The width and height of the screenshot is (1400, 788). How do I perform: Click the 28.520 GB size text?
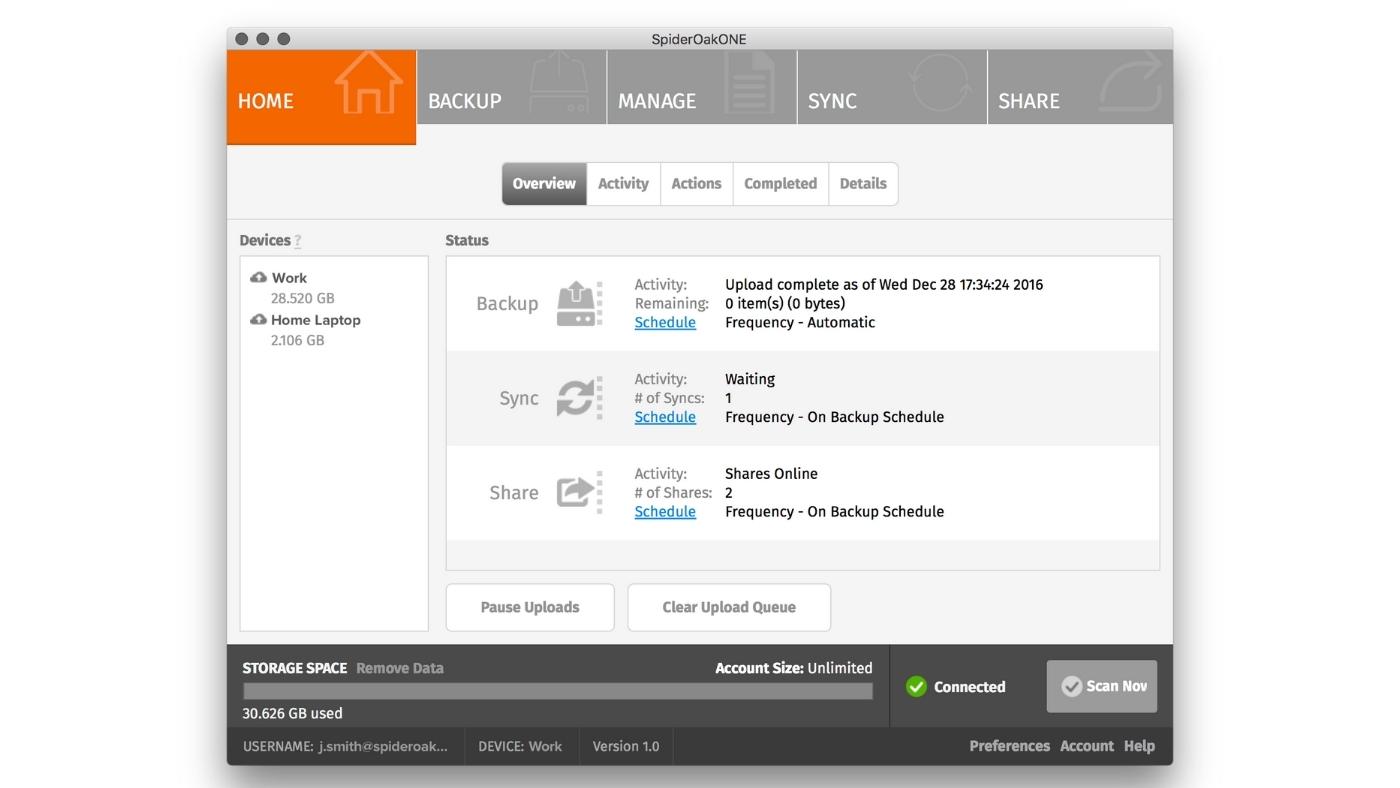(x=302, y=298)
